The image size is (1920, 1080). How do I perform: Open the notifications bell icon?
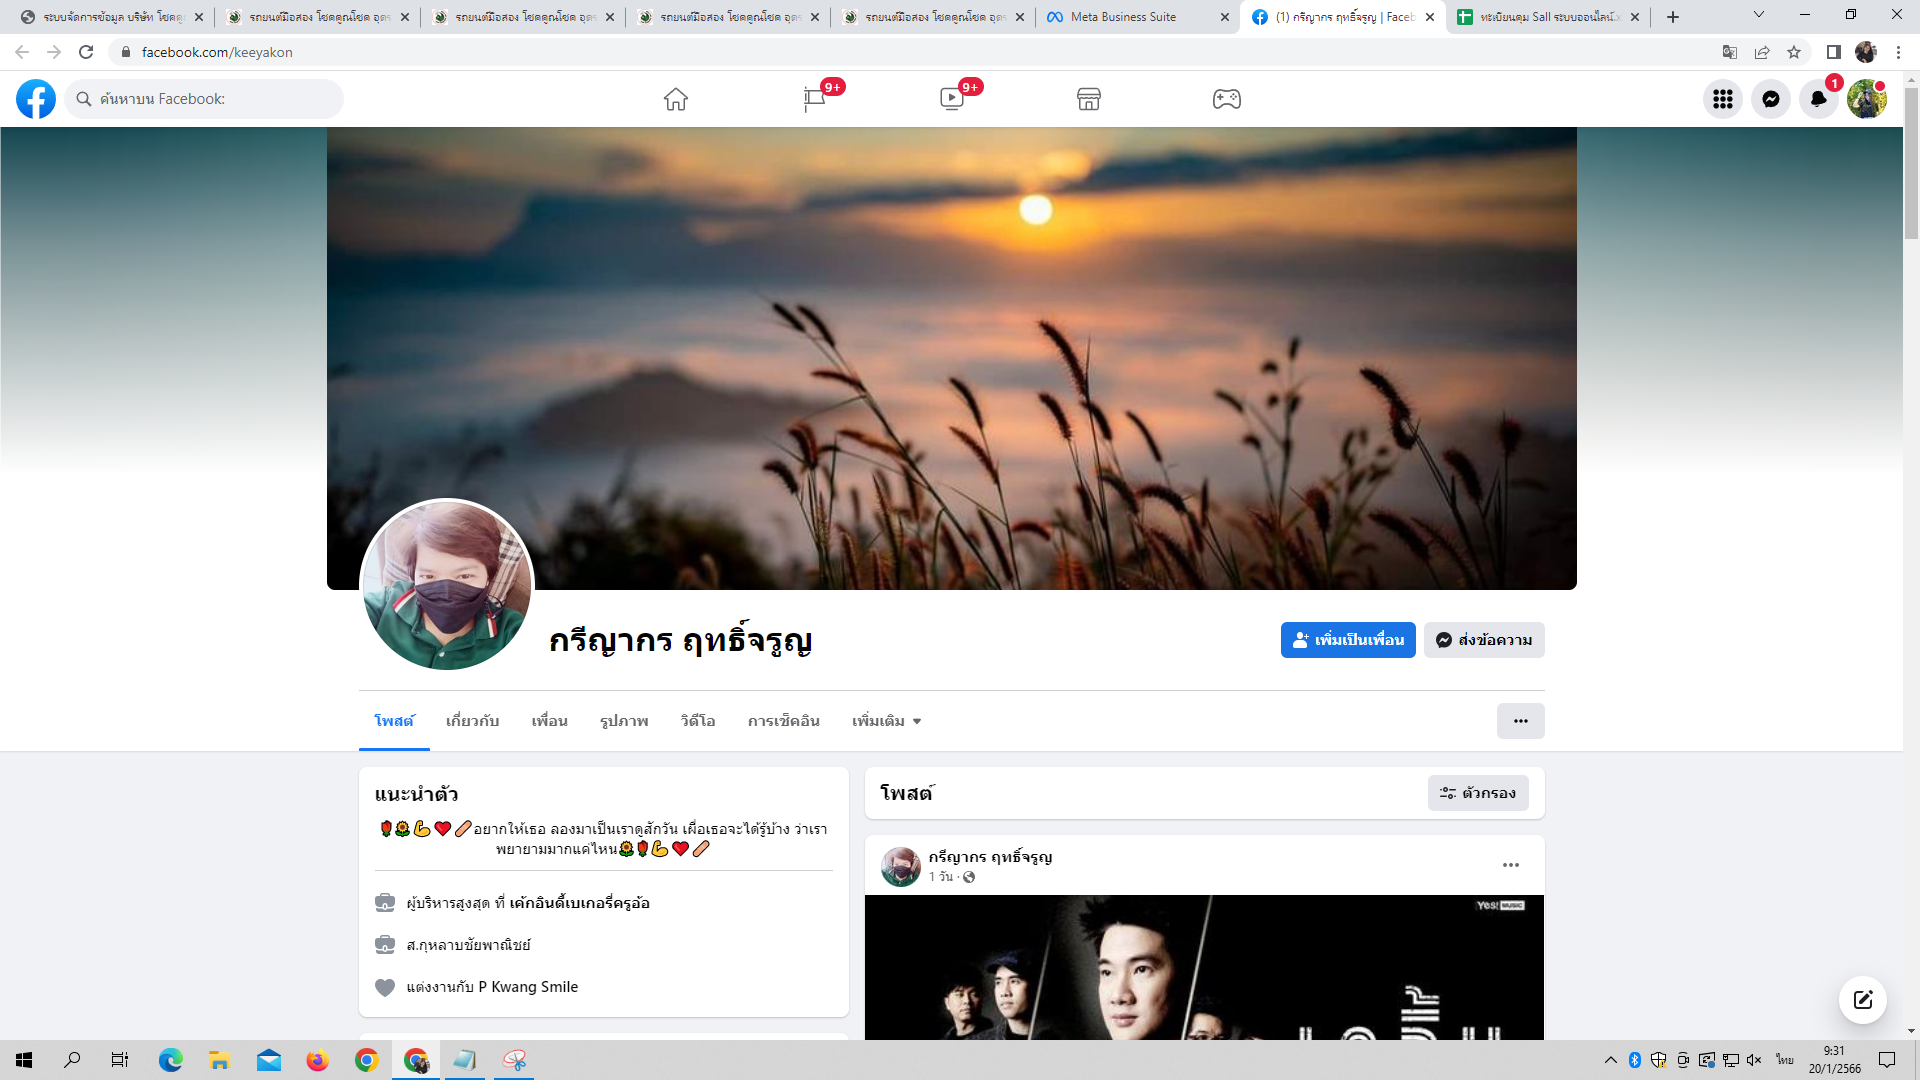click(1819, 99)
